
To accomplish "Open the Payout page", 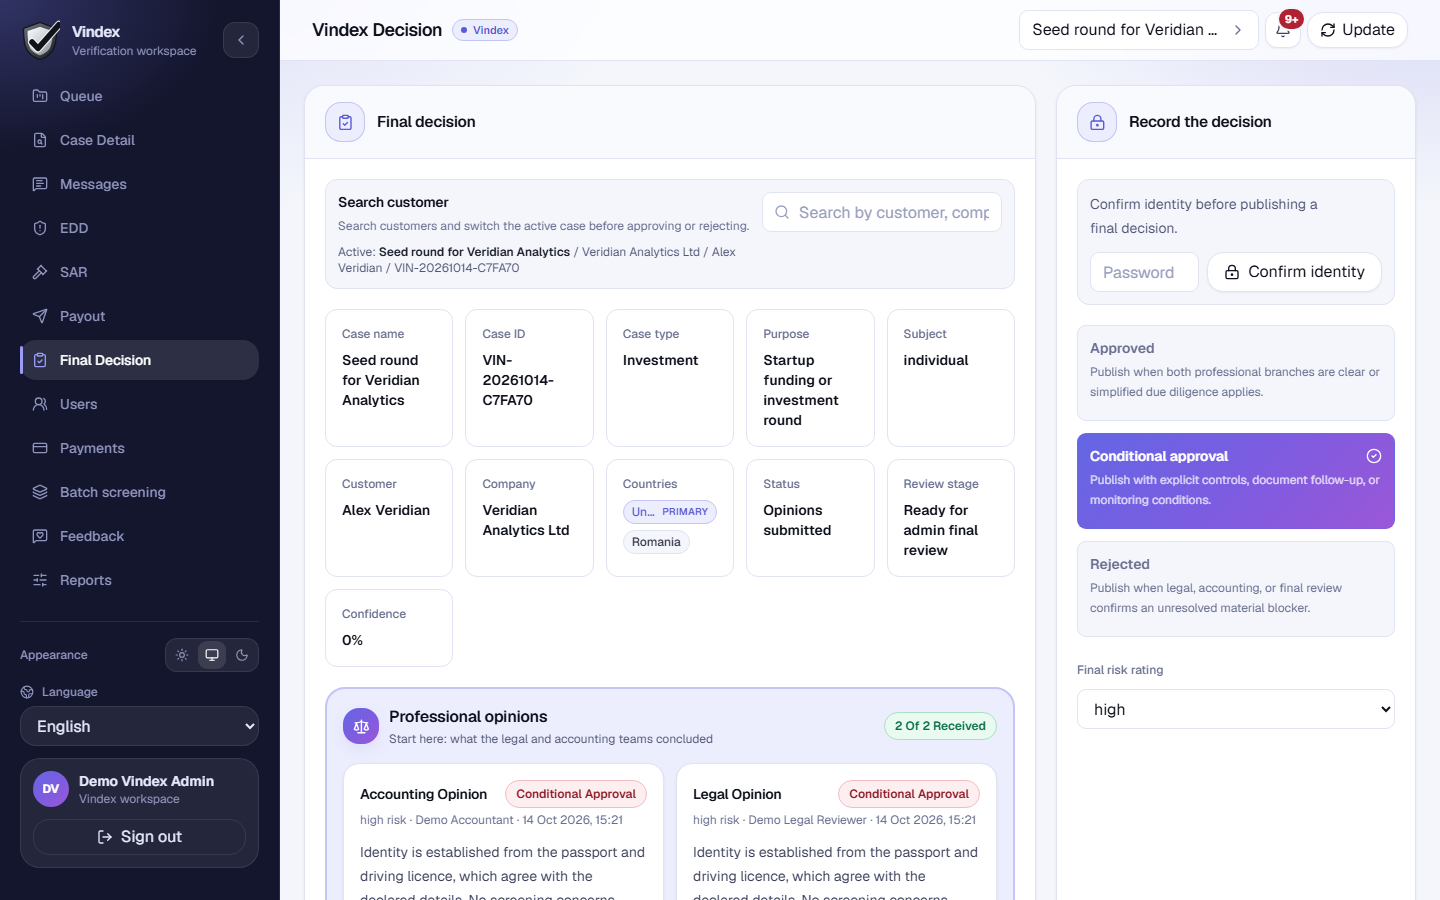I will [139, 316].
